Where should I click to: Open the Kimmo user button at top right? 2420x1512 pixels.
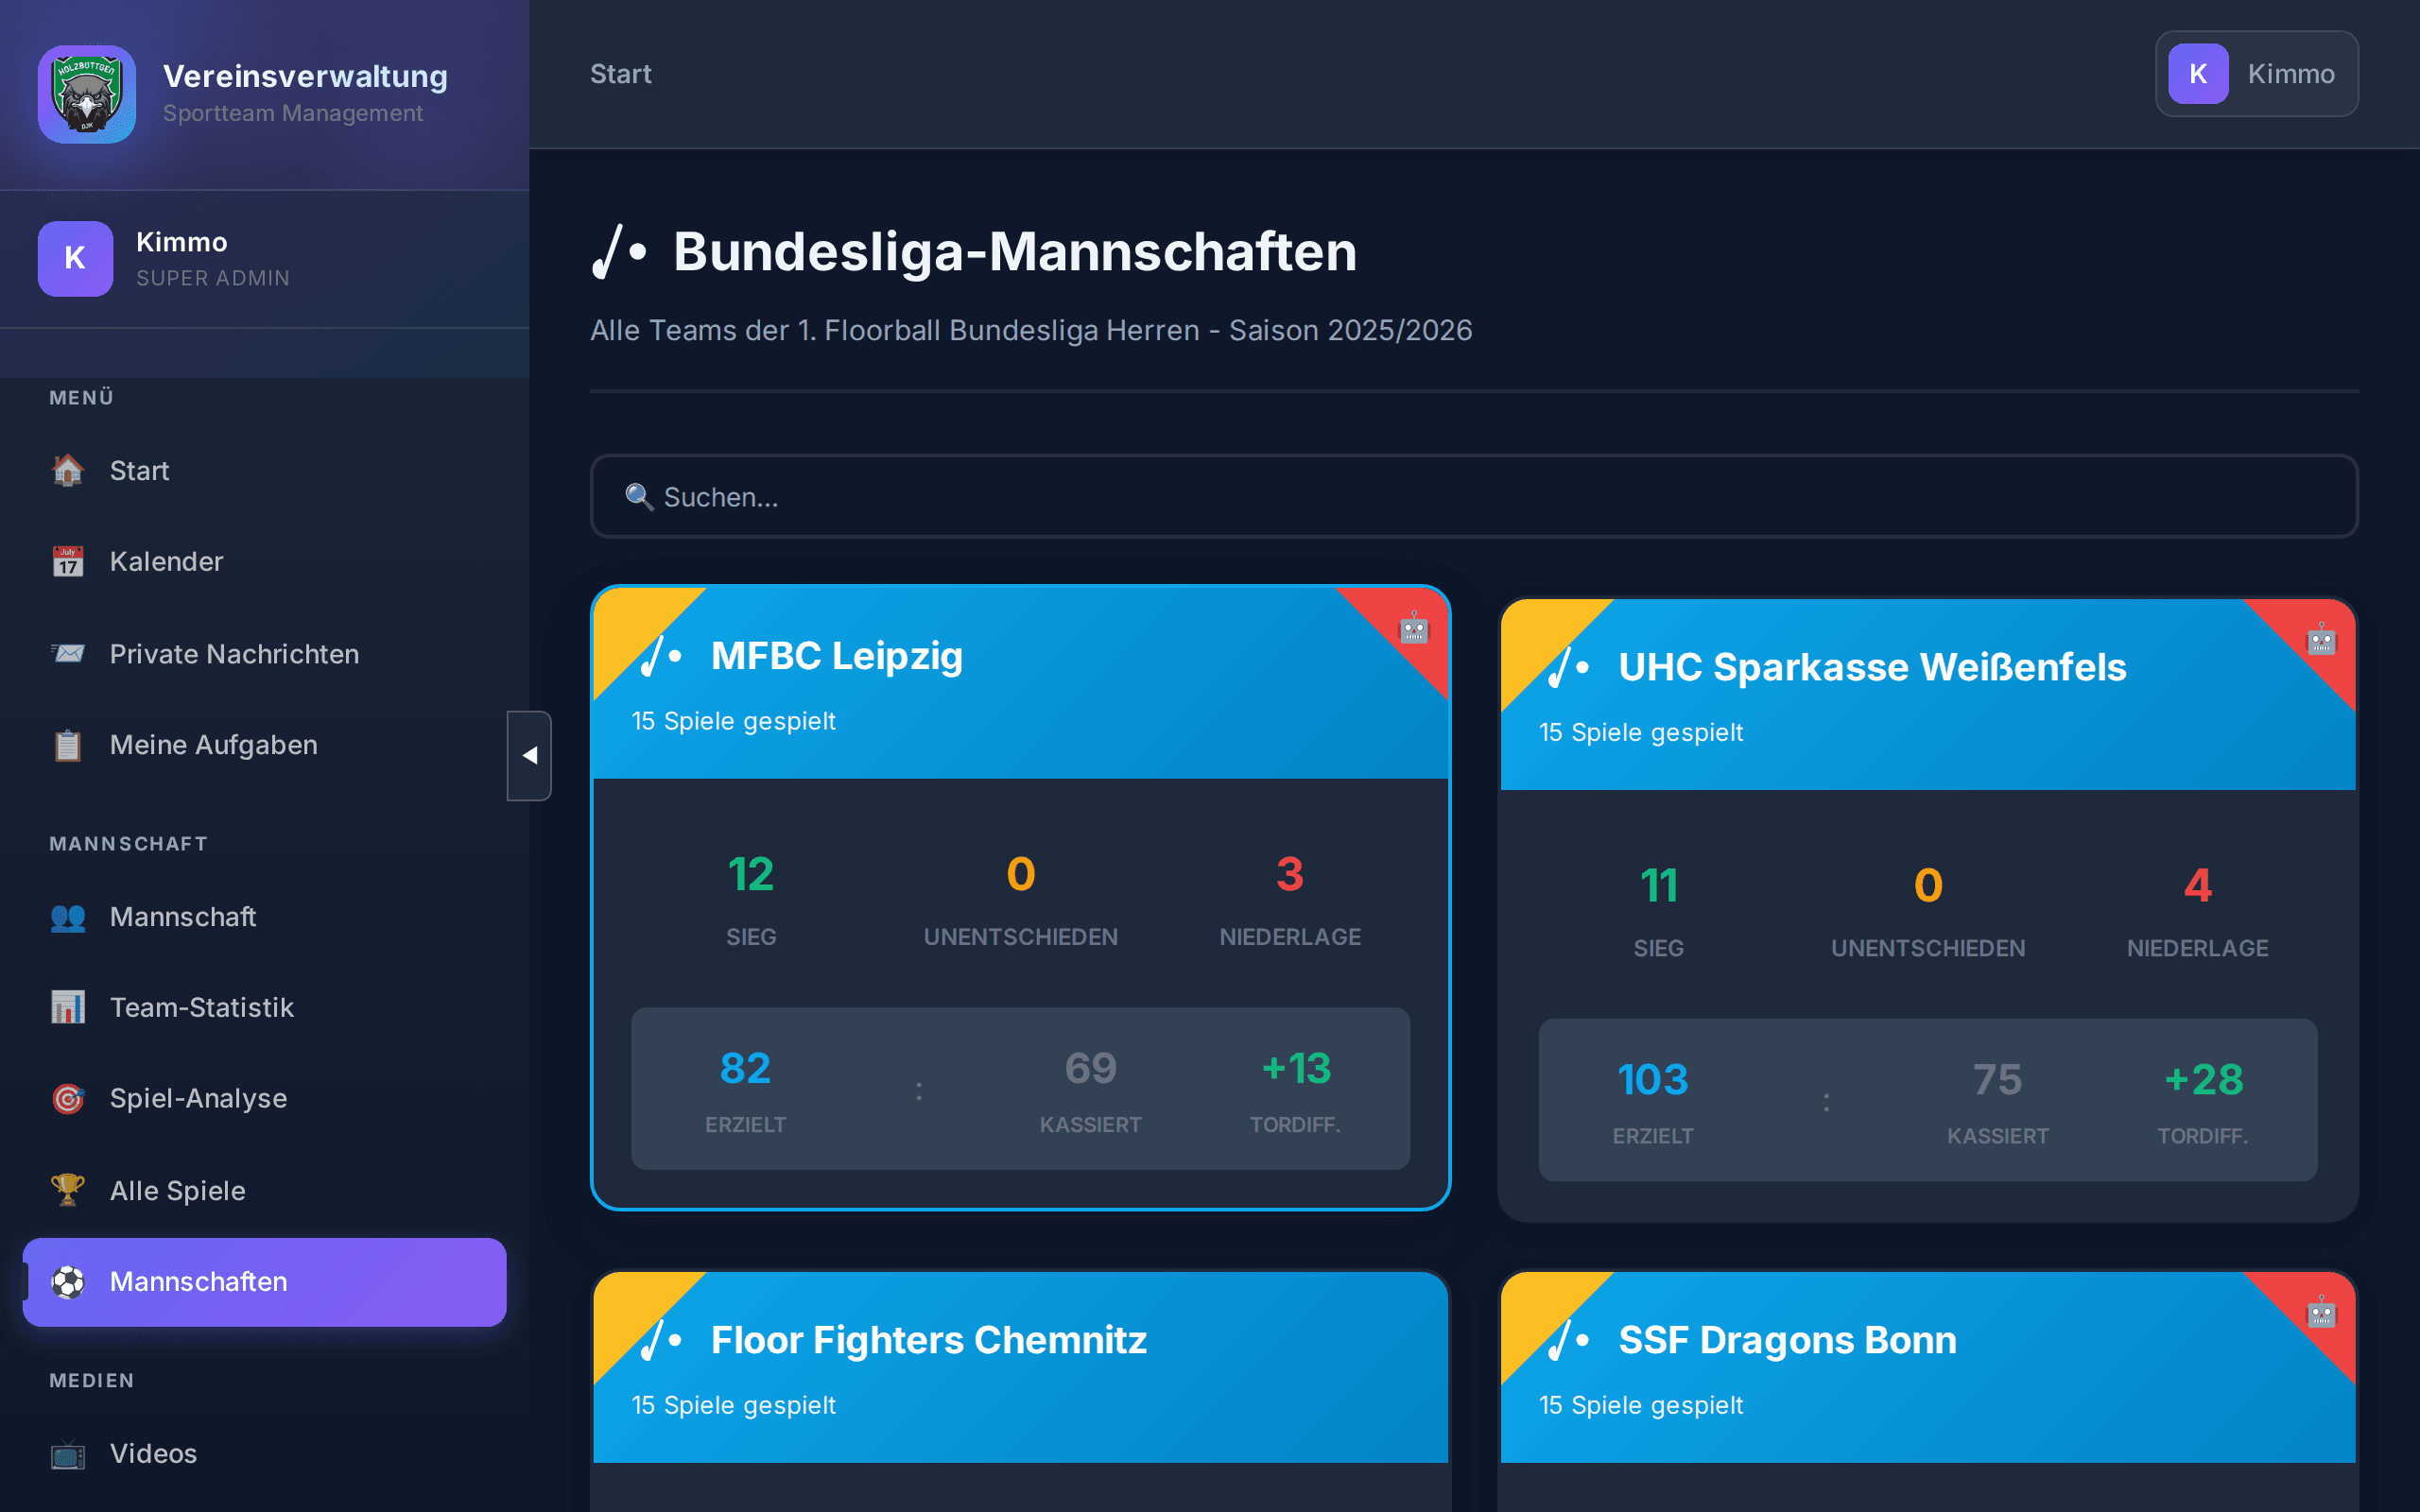tap(2256, 74)
